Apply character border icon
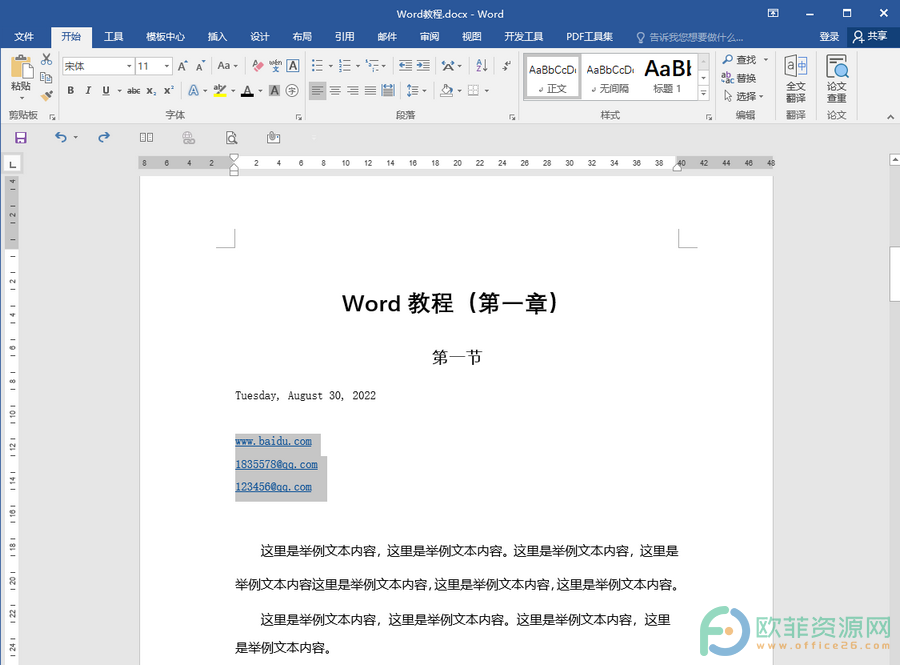The height and width of the screenshot is (665, 900). coord(293,66)
